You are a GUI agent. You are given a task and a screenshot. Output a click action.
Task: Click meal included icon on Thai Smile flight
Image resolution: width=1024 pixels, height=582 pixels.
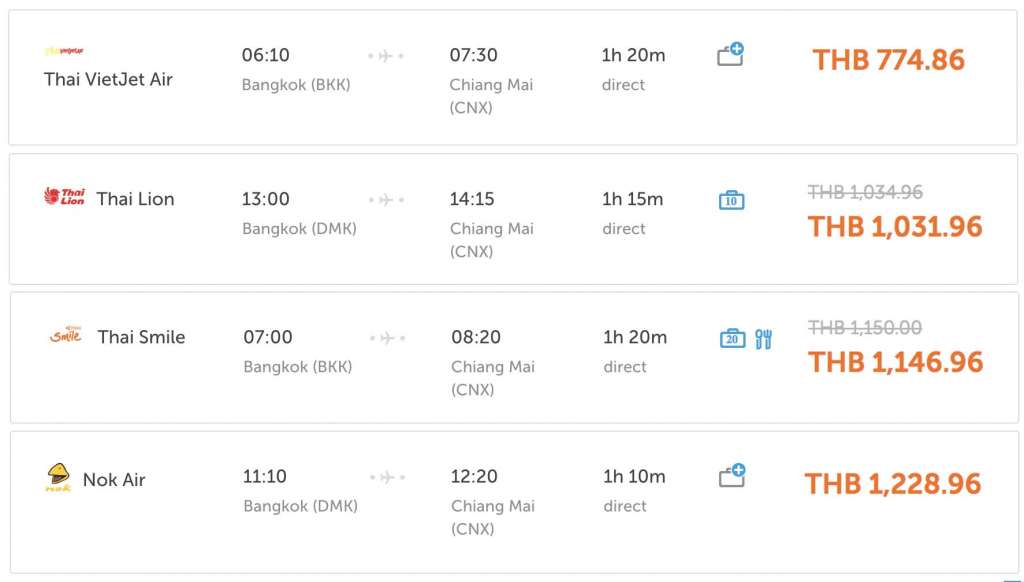point(764,339)
